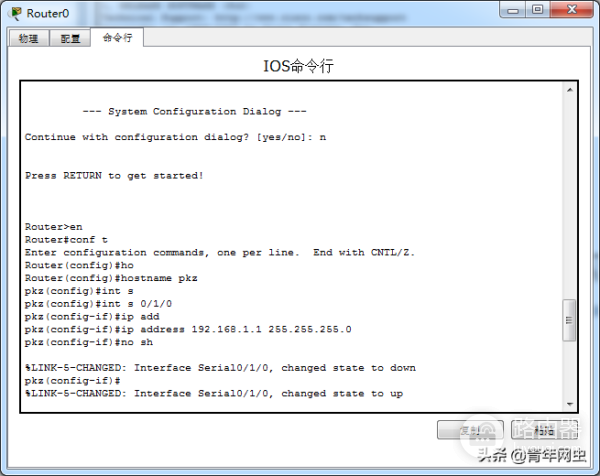This screenshot has height=476, width=600.
Task: Open the 配置 tab
Action: (70, 38)
